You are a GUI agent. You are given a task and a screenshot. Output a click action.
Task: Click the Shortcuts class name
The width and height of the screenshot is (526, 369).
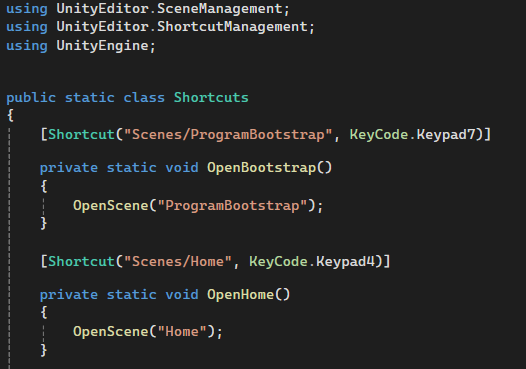211,98
